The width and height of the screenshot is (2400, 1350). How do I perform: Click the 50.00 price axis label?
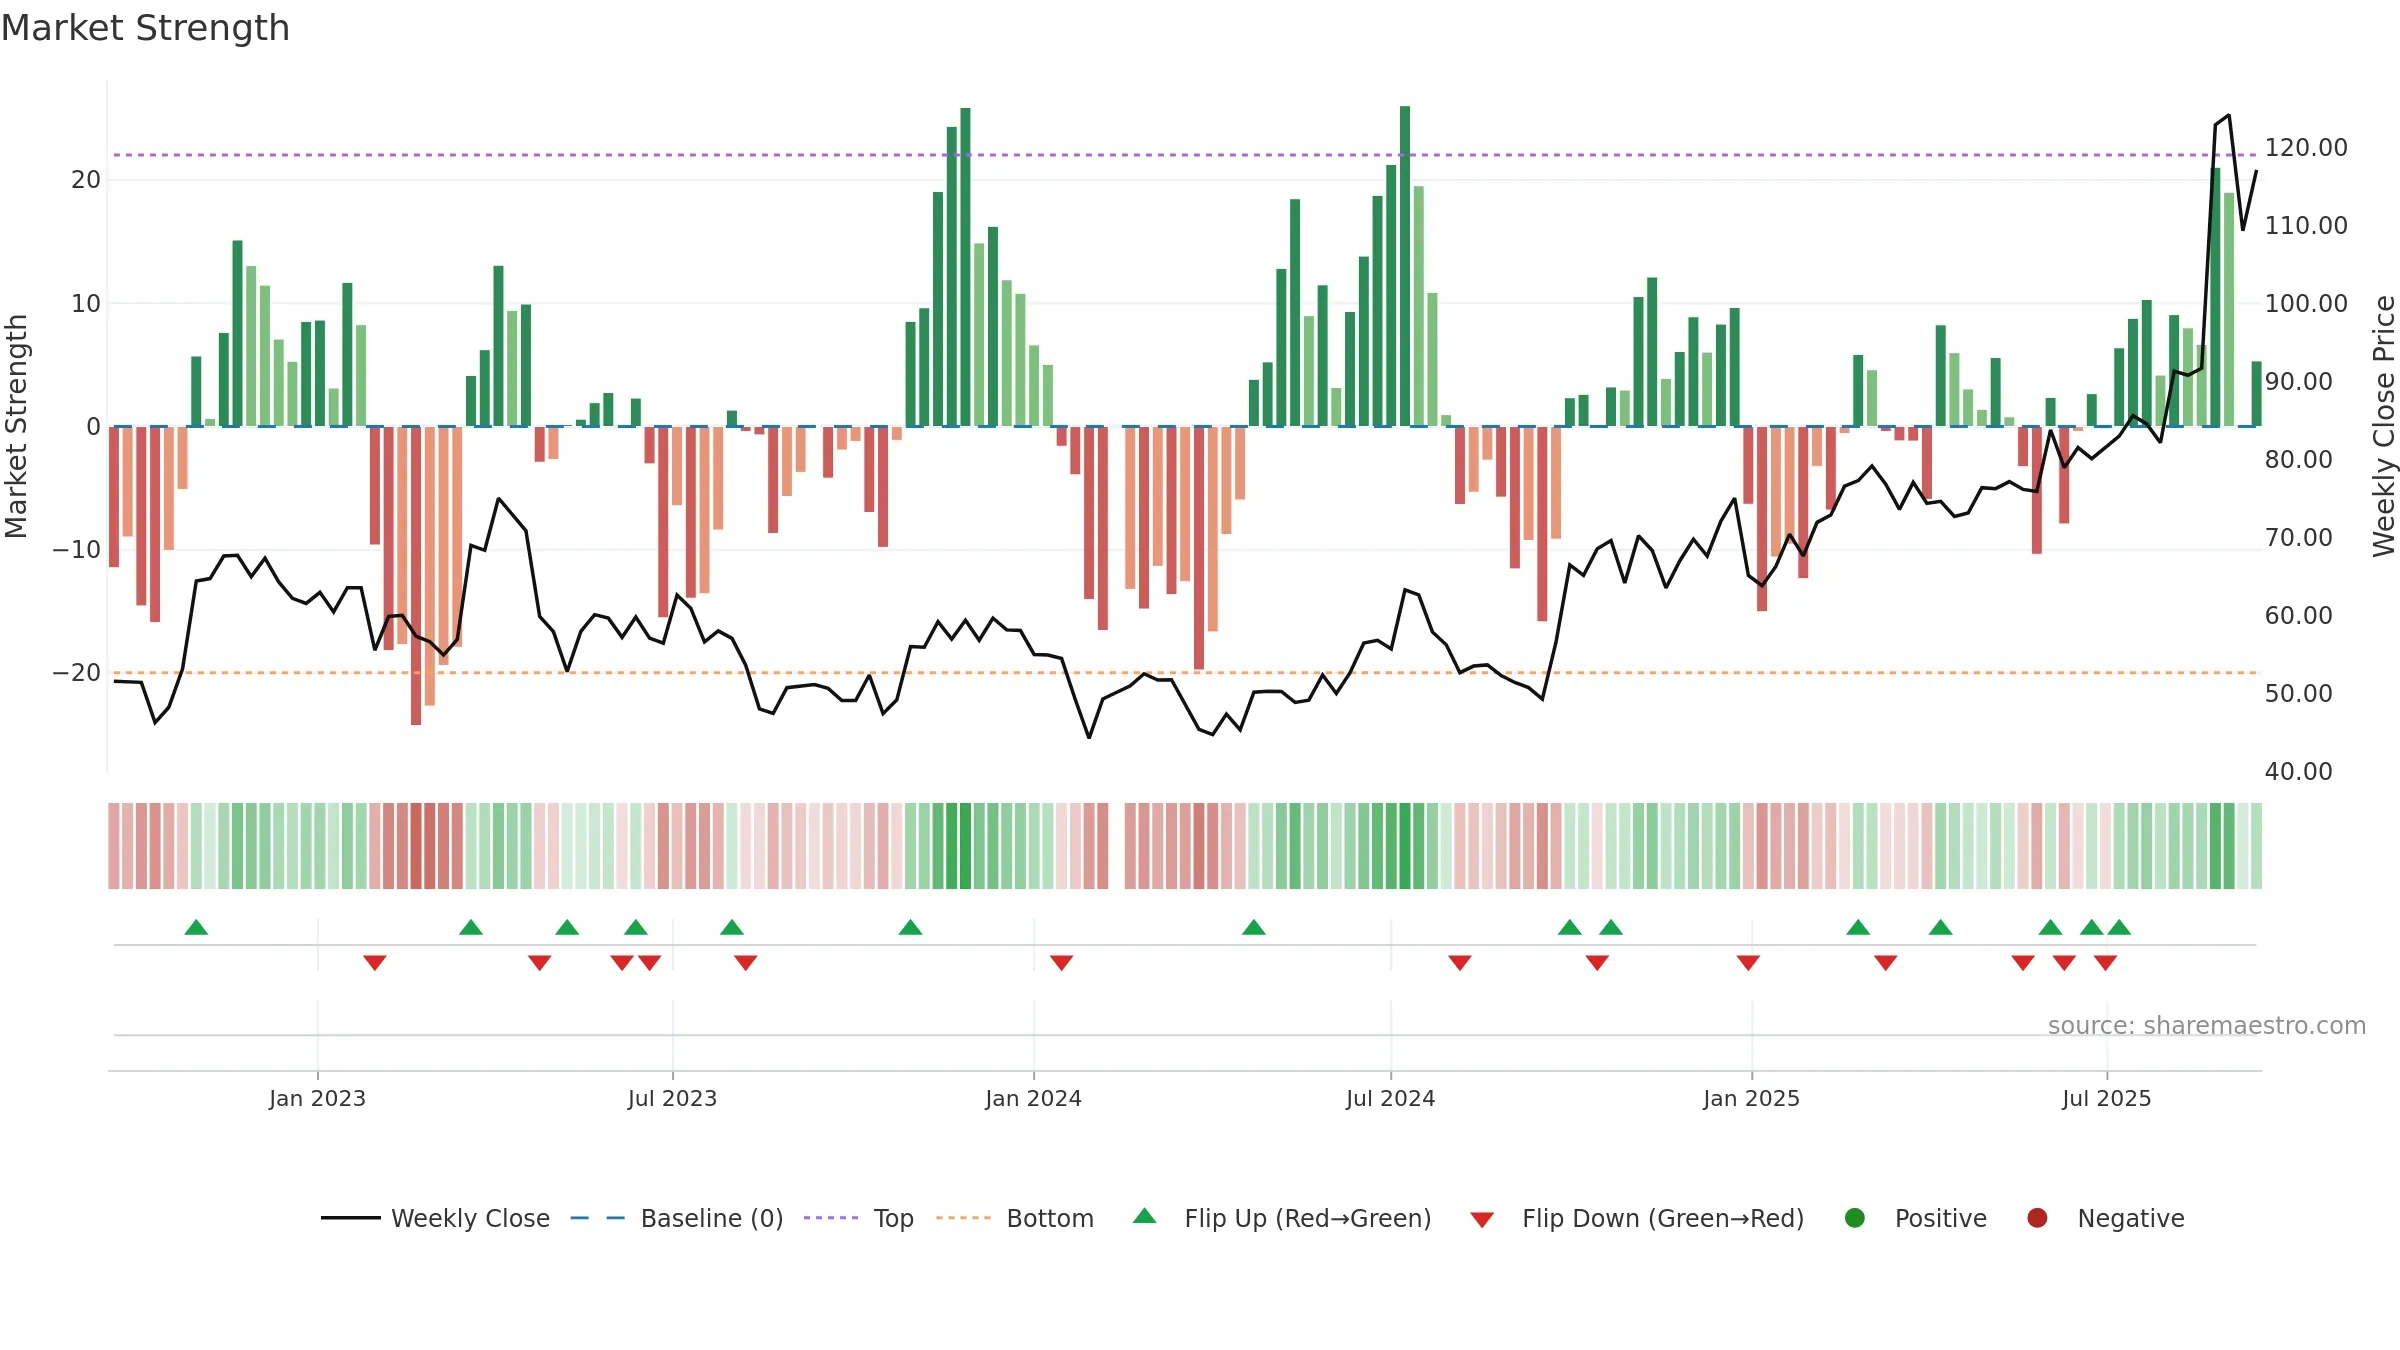(x=2298, y=694)
